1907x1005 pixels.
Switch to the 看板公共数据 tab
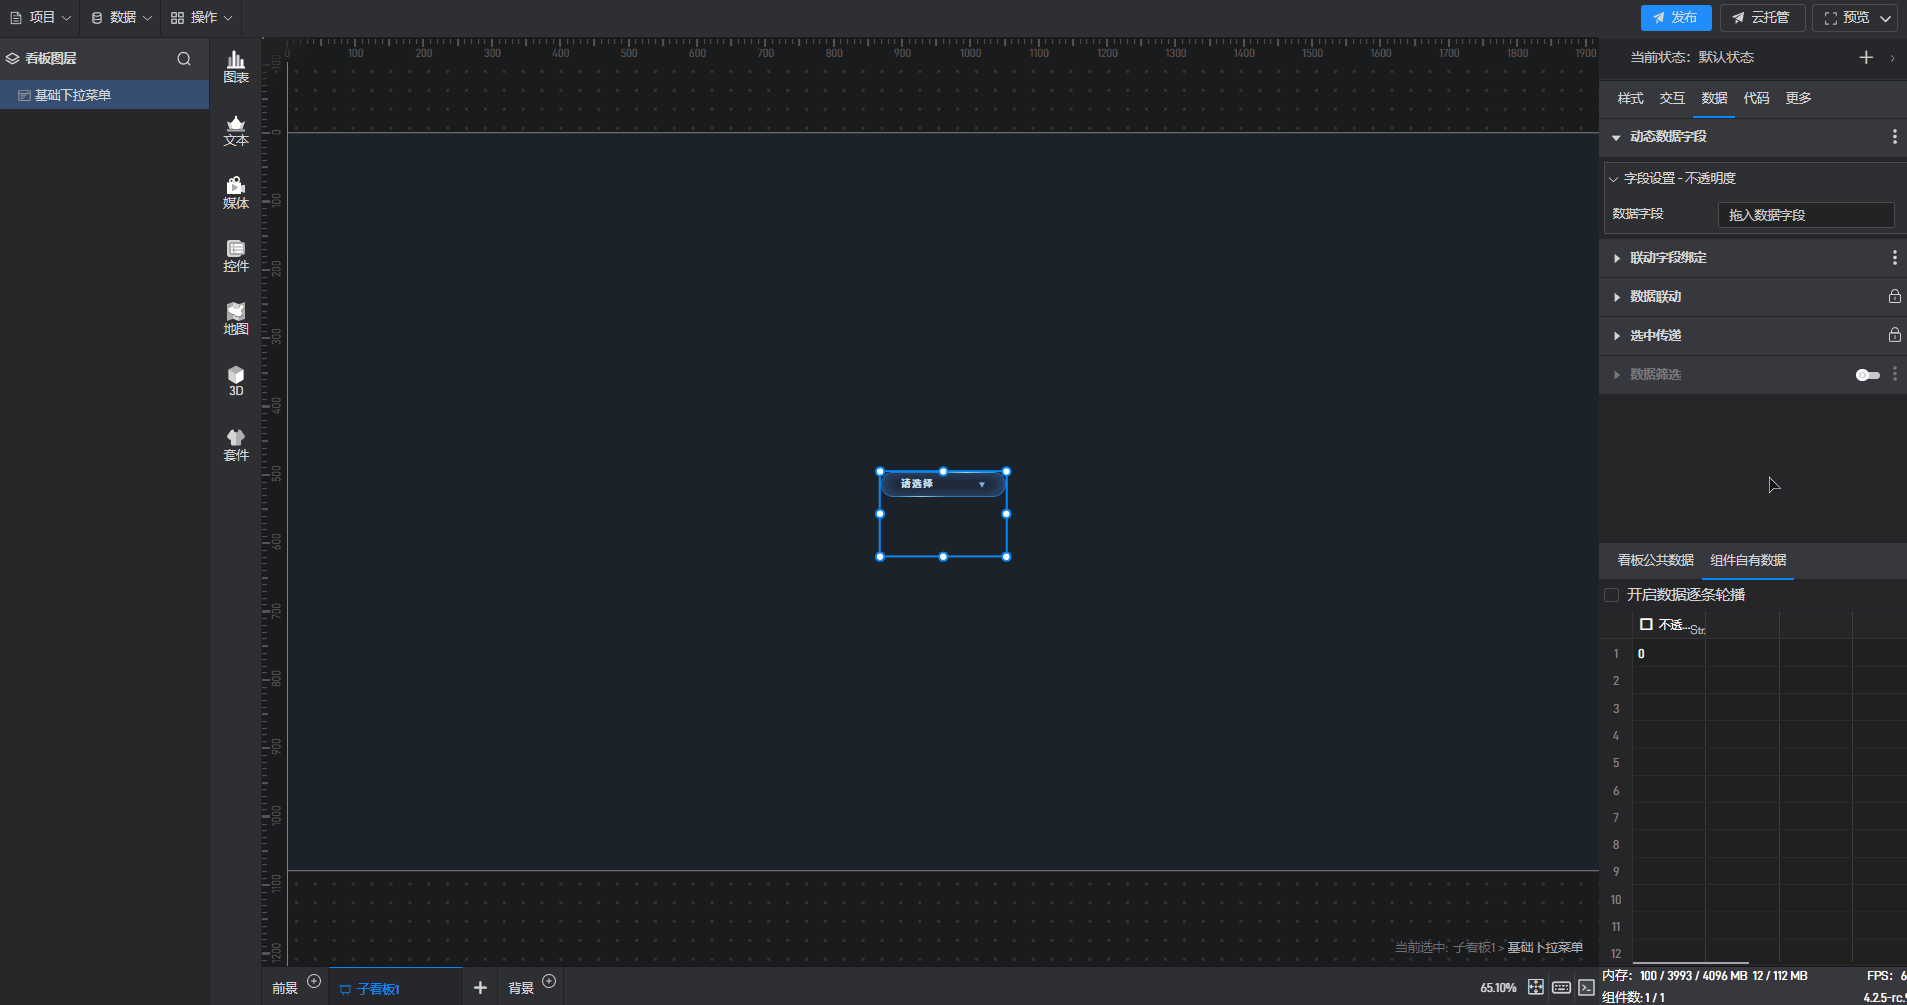1655,560
